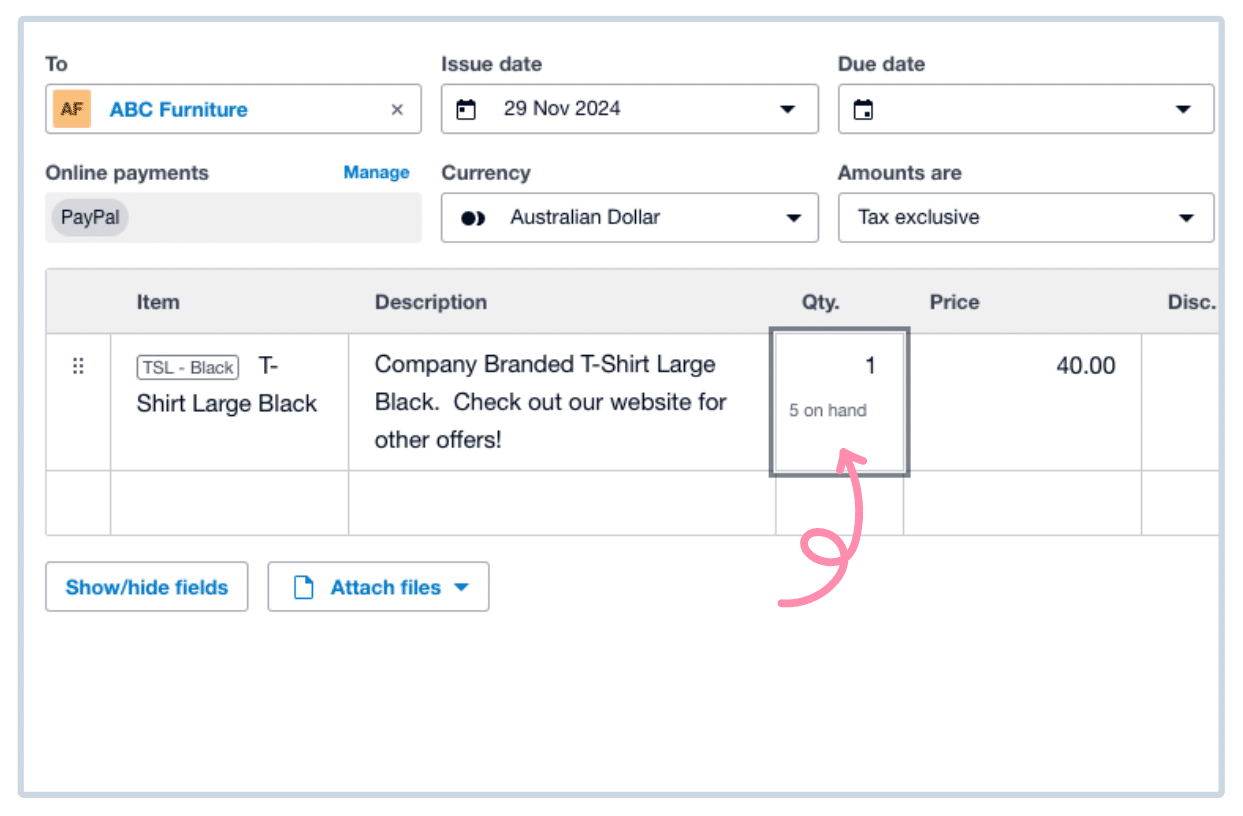The image size is (1243, 816).
Task: Click the TSL - Black item code tag
Action: tap(188, 368)
